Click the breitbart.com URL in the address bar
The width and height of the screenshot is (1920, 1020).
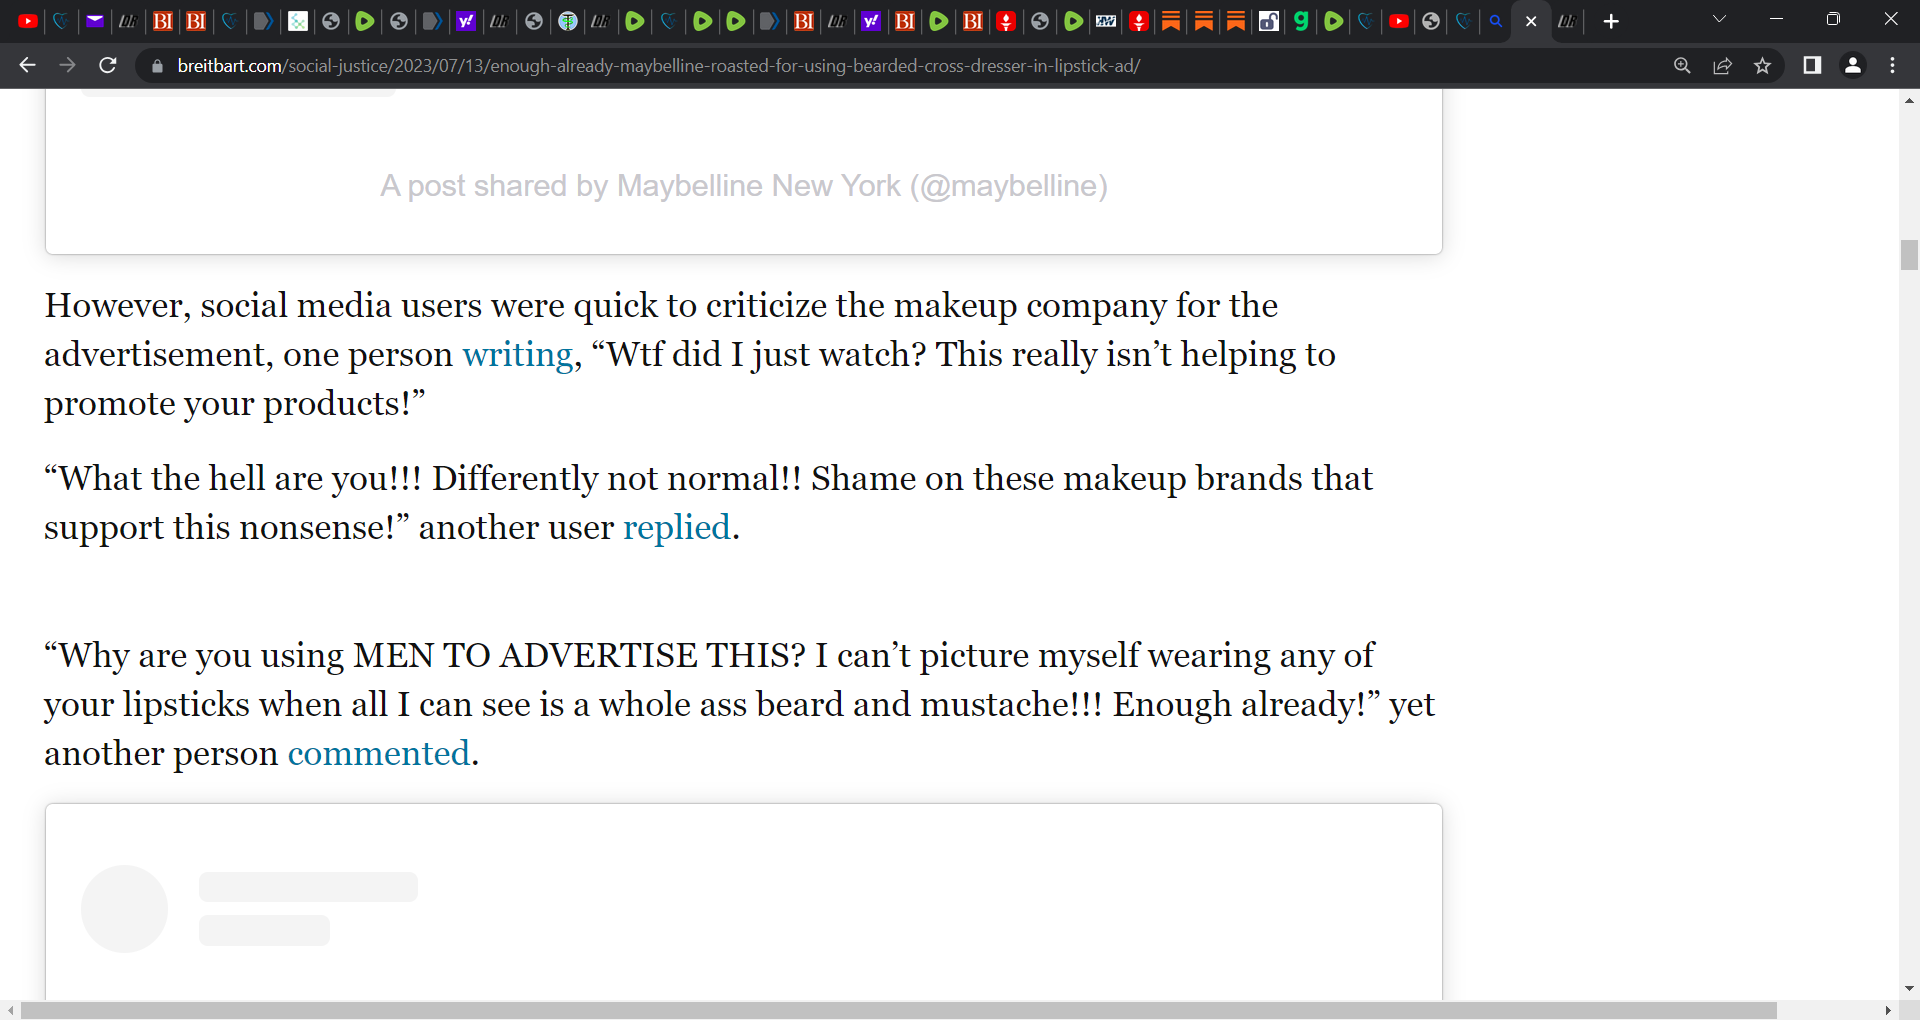659,66
